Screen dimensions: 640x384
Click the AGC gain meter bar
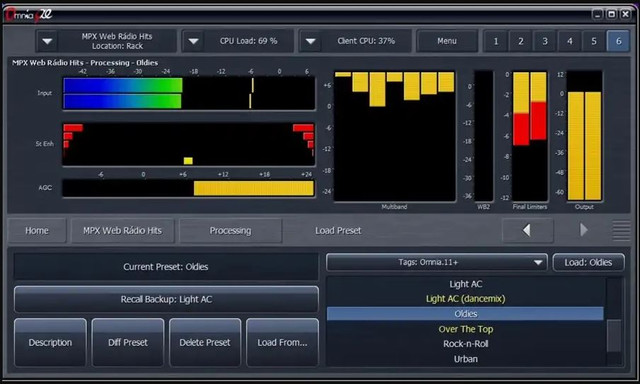189,189
